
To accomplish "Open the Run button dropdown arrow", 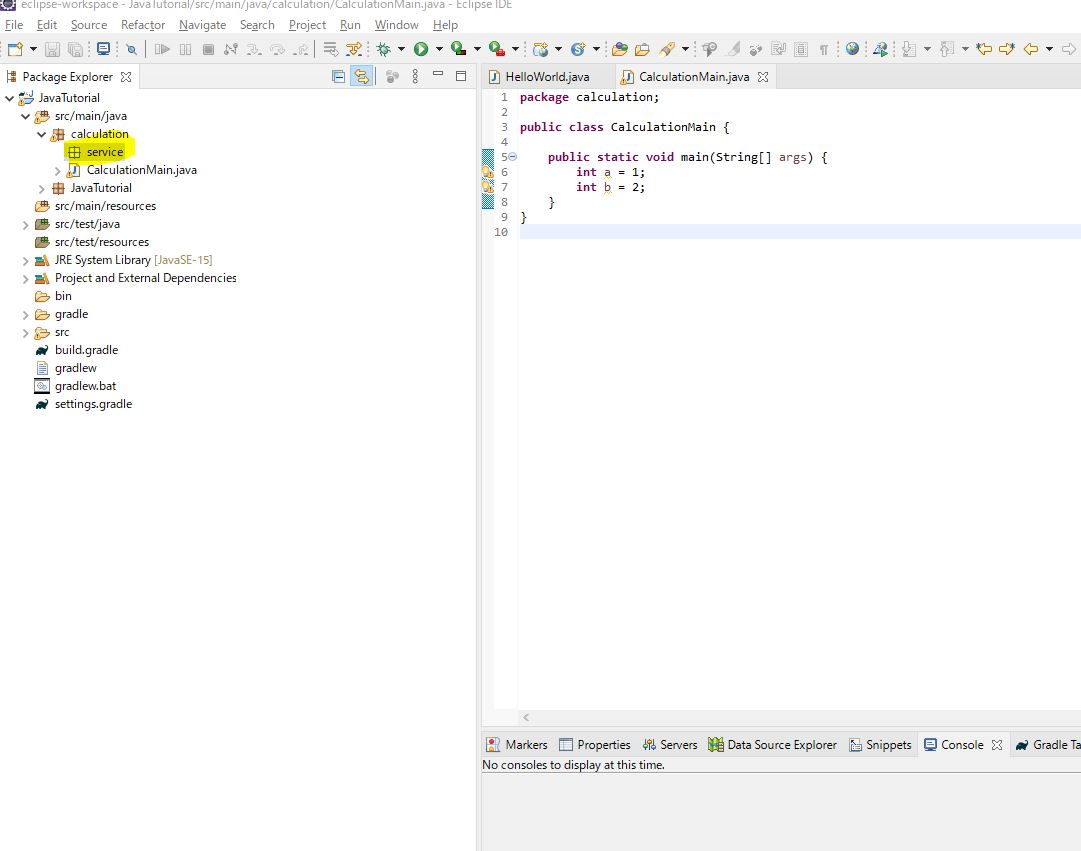I will pyautogui.click(x=438, y=49).
